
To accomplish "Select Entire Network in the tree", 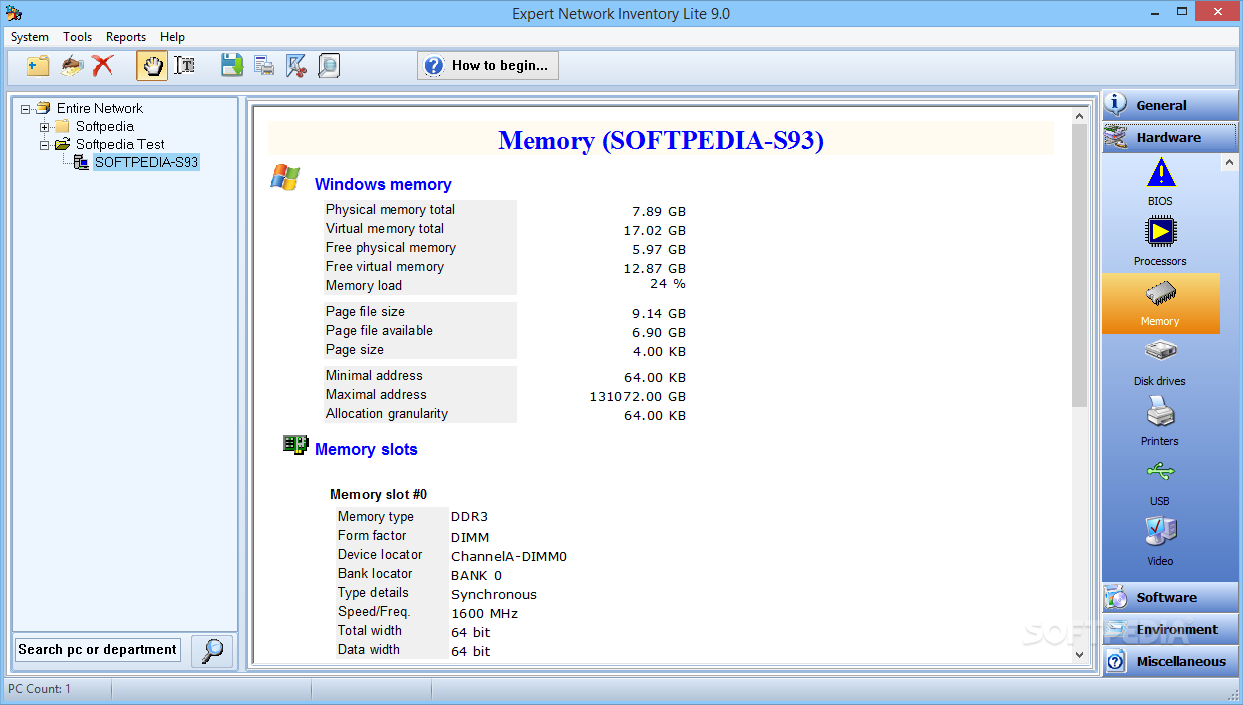I will tap(99, 108).
